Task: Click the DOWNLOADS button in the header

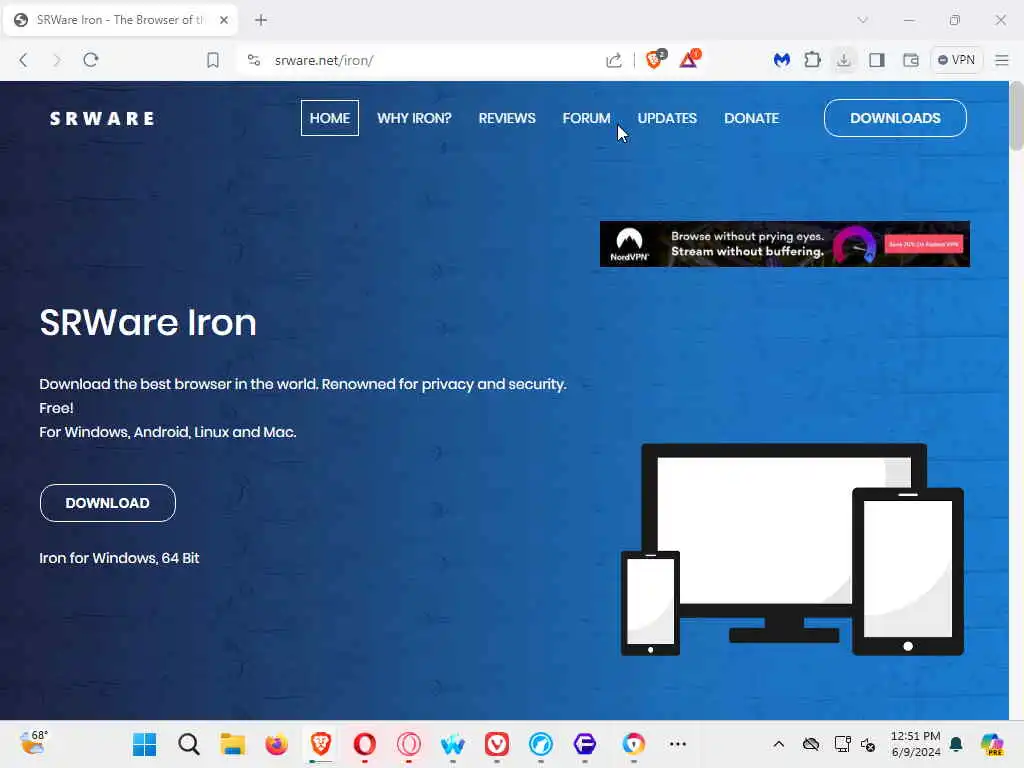Action: coord(895,118)
